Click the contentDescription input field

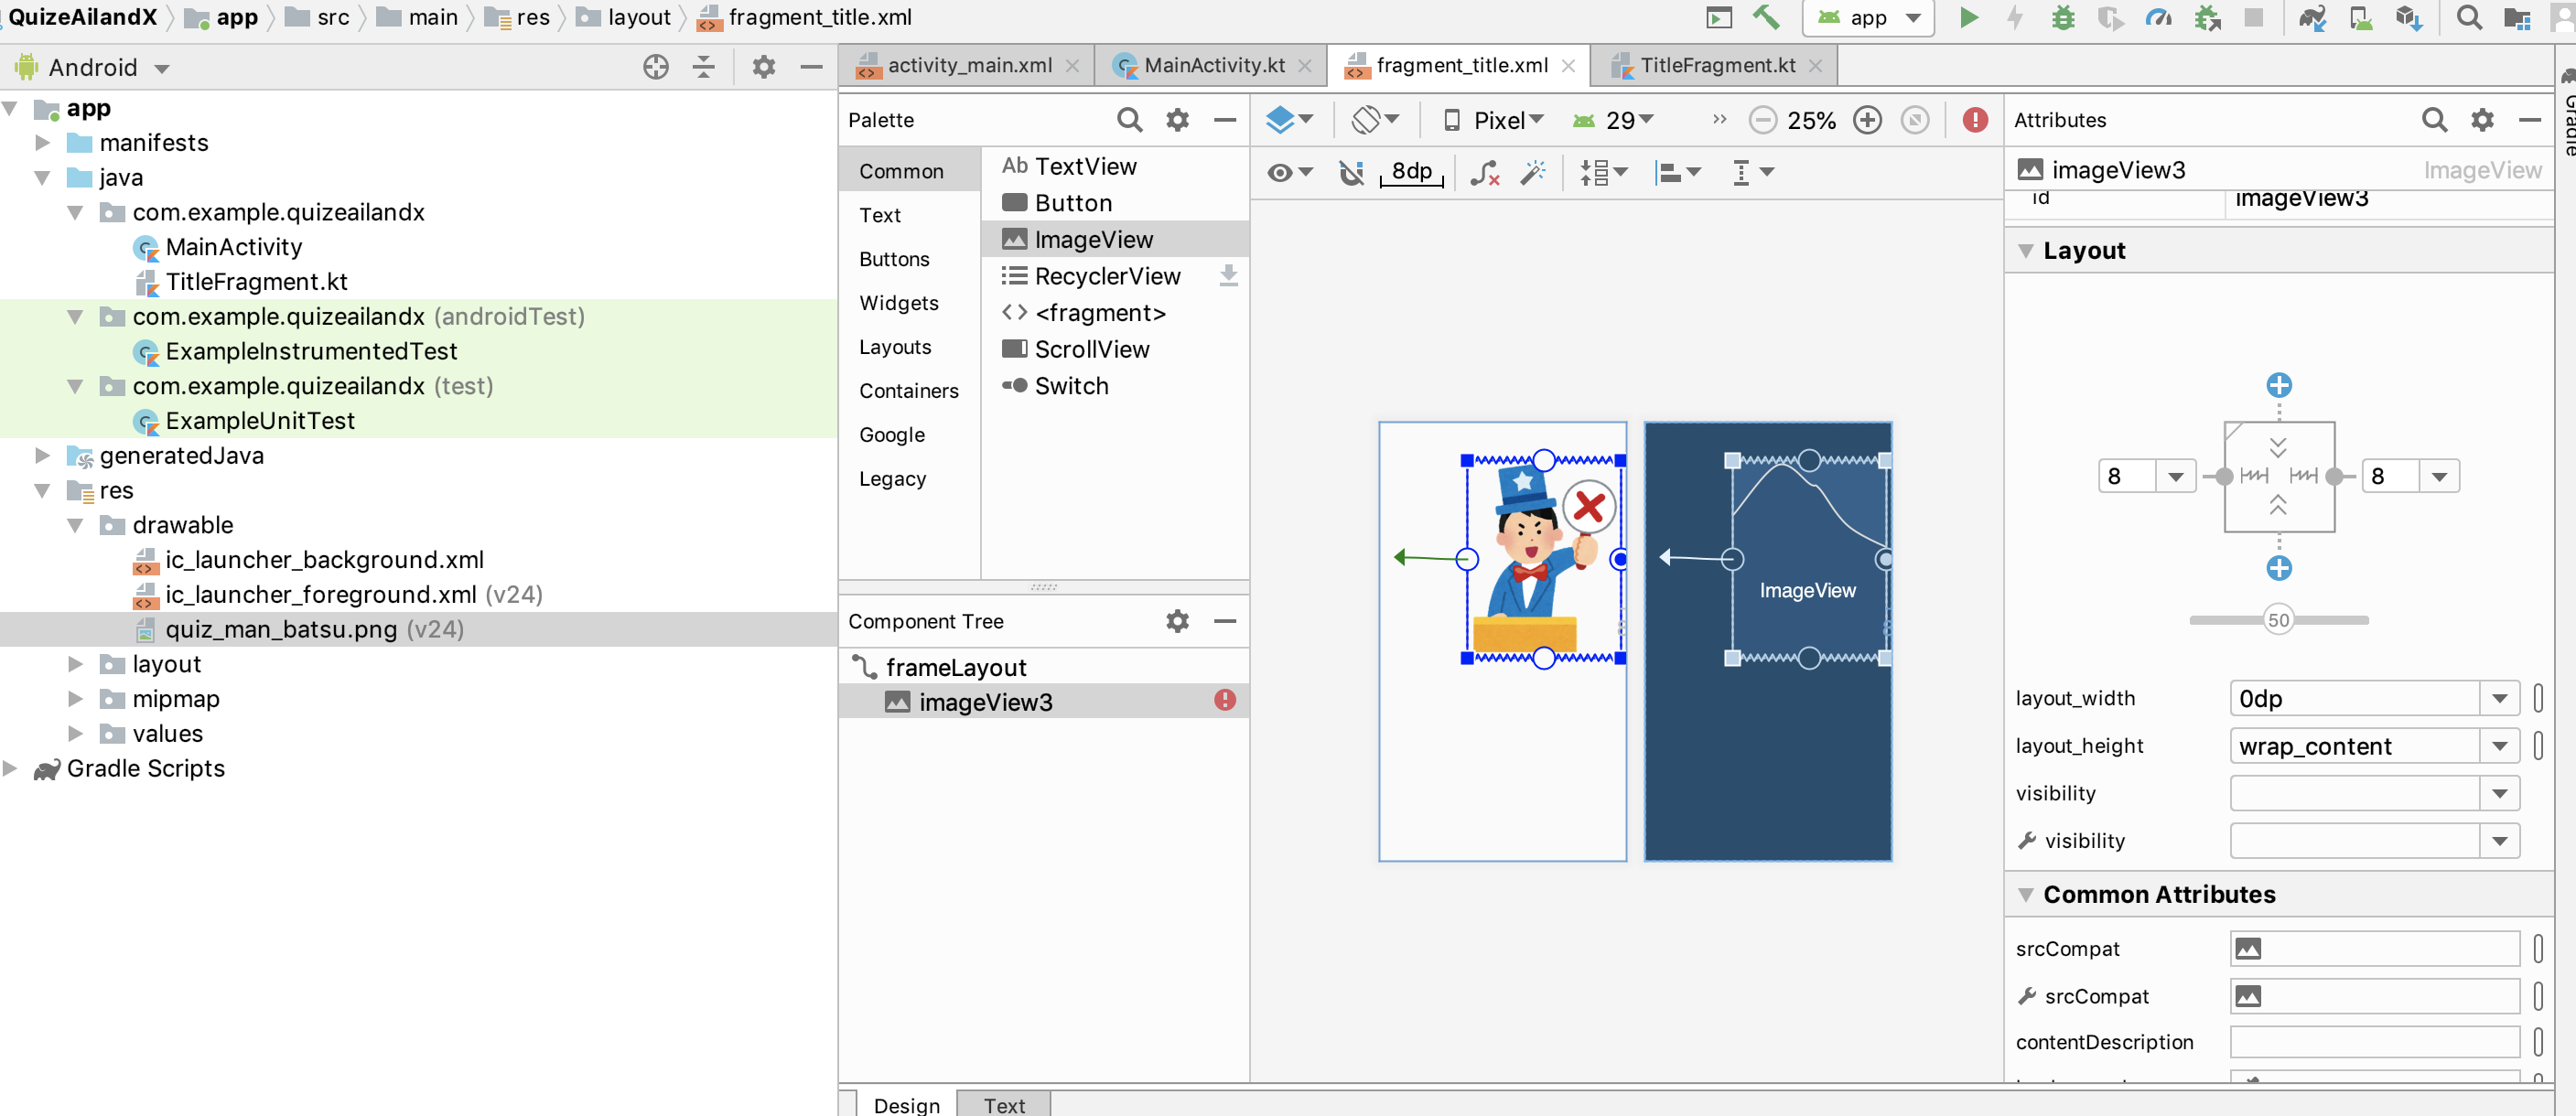2374,1042
